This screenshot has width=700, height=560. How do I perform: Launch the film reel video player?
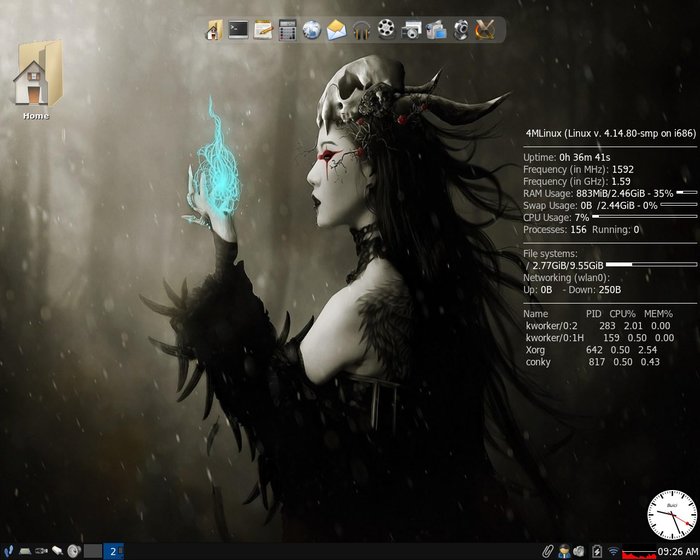click(x=386, y=30)
